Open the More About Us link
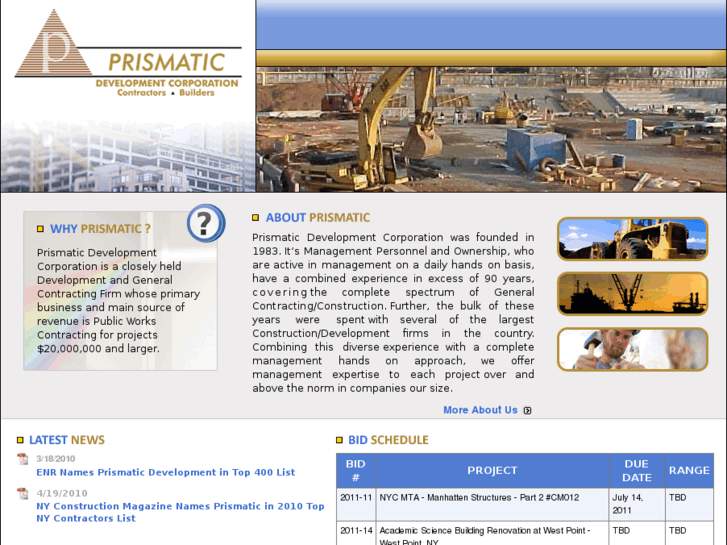Screen dimensions: 727x545 click(480, 410)
